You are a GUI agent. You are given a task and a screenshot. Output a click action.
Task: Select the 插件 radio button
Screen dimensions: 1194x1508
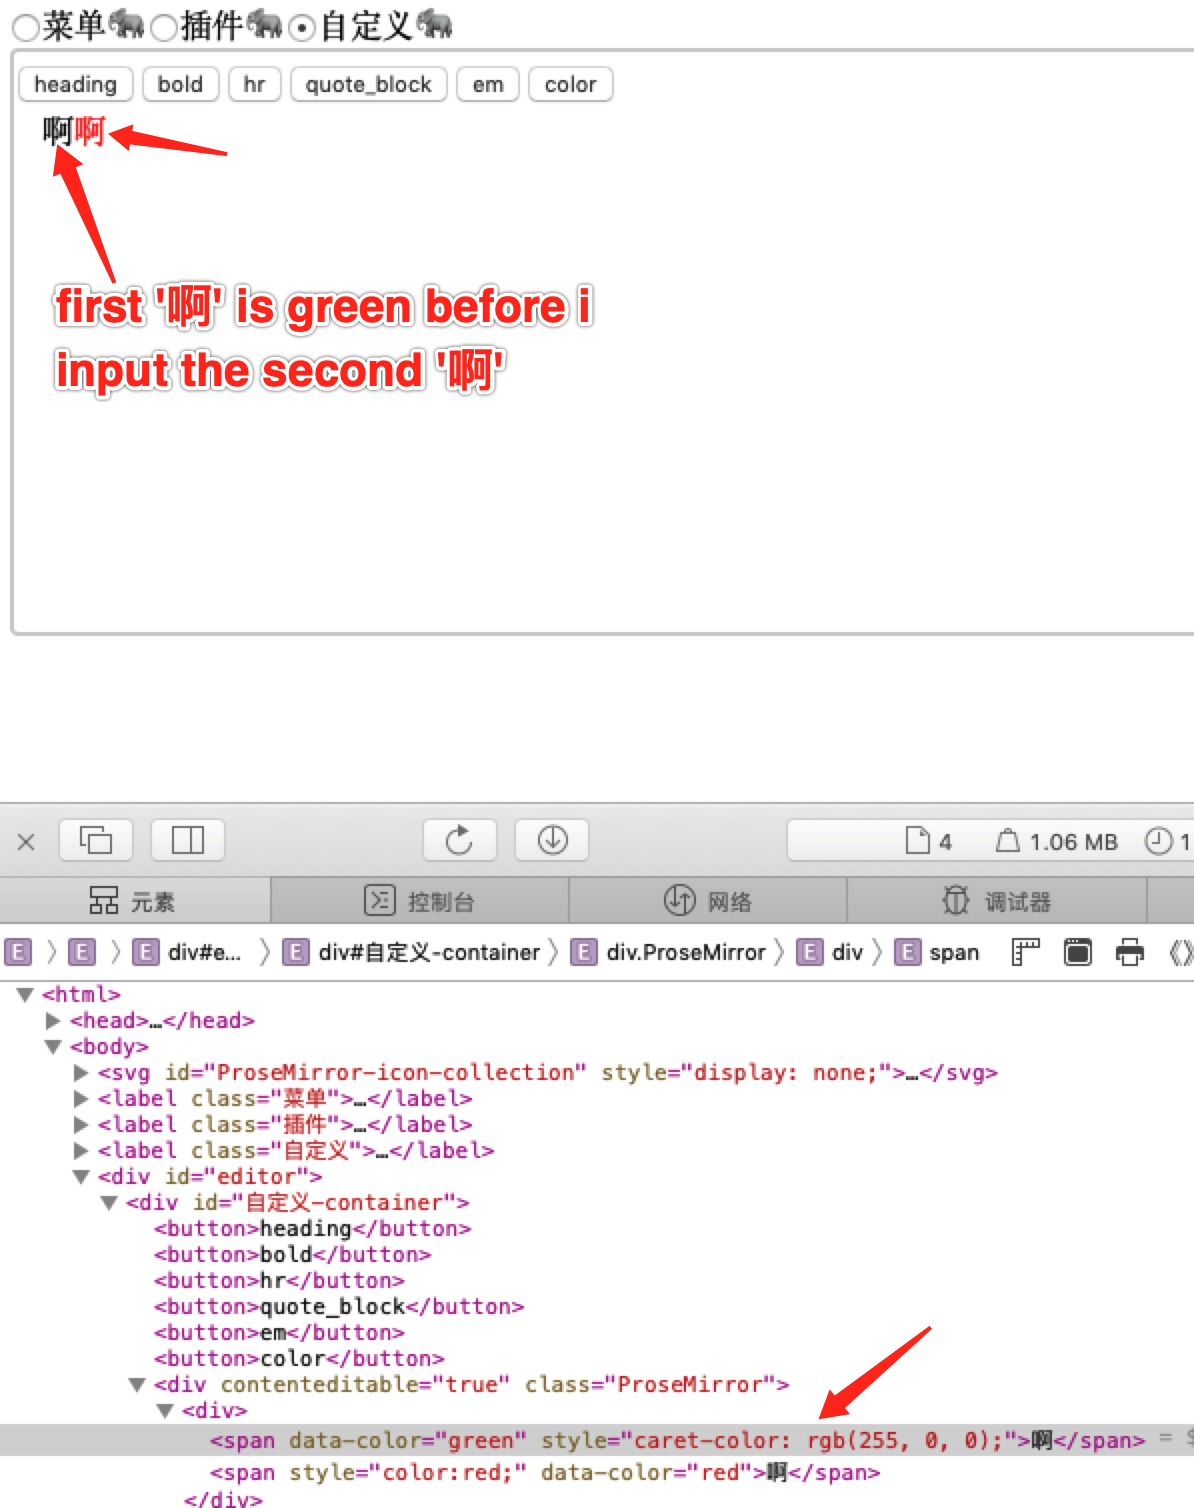(161, 28)
